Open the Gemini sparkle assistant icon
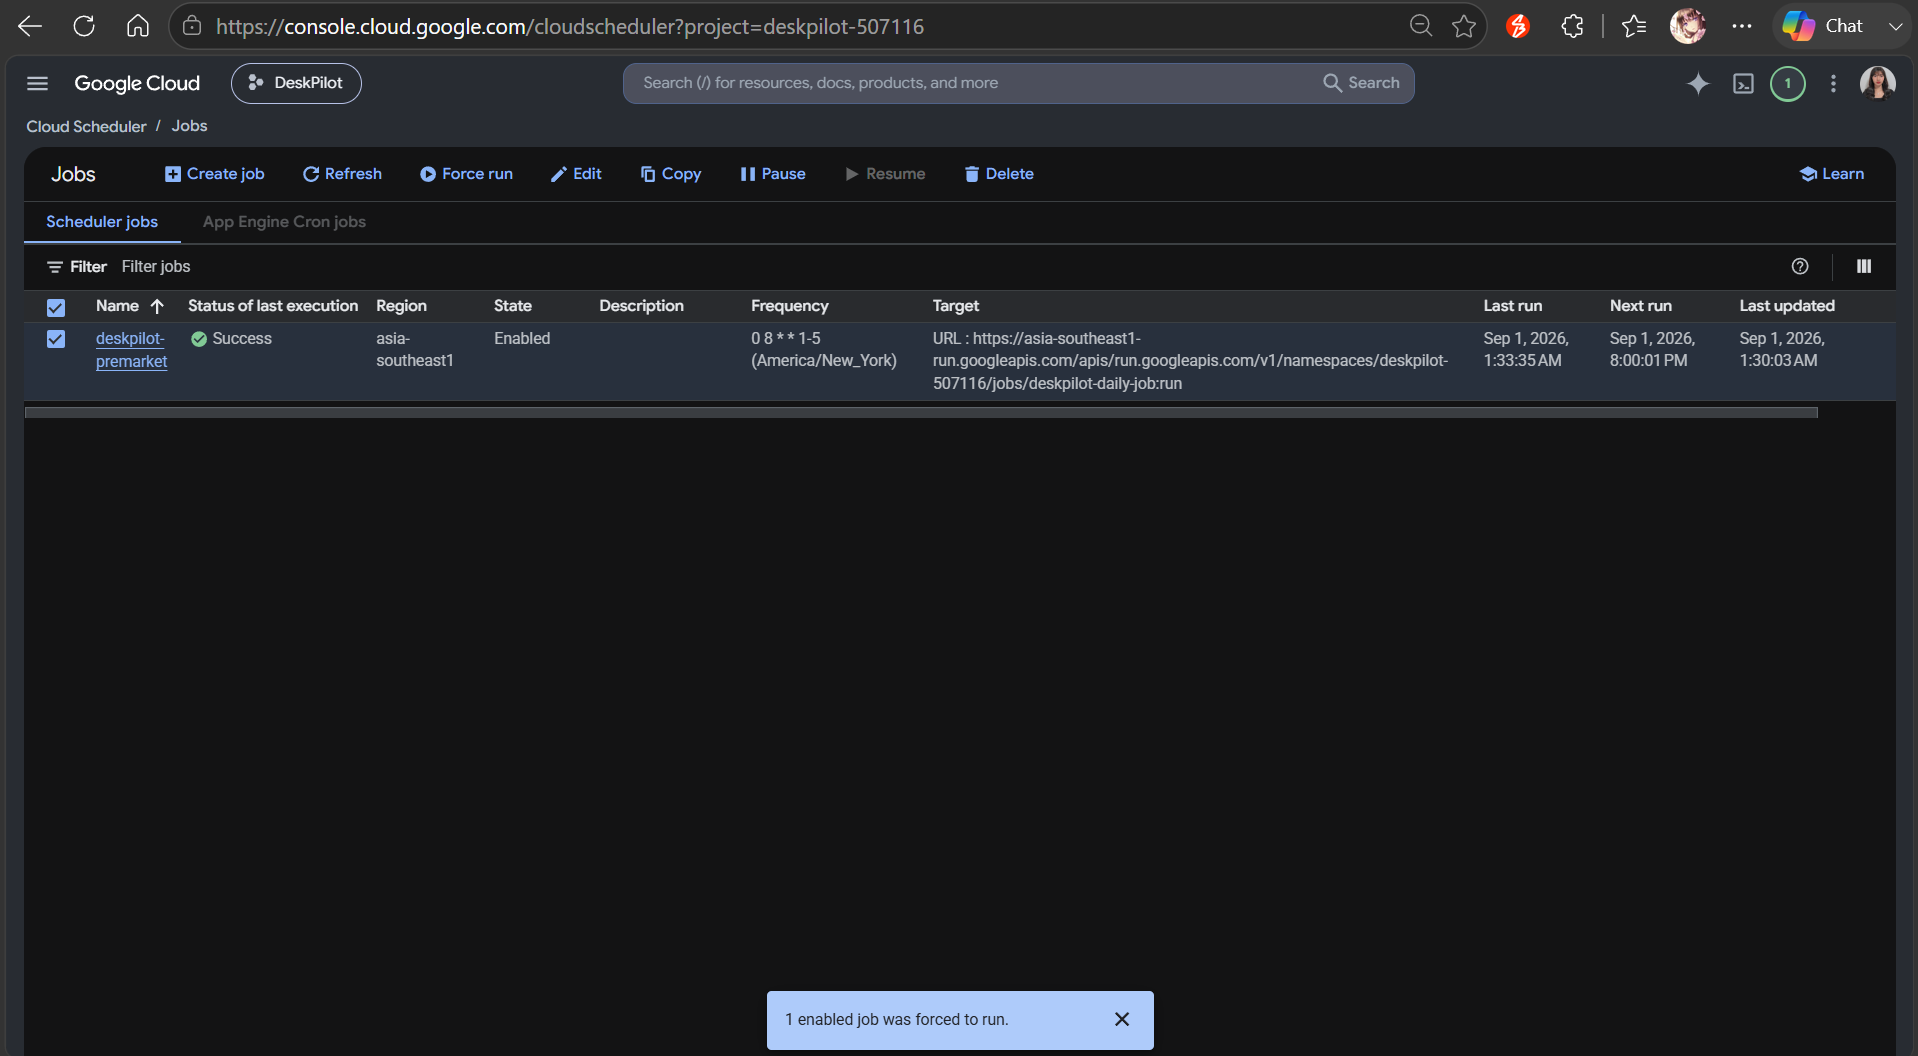 click(1697, 84)
